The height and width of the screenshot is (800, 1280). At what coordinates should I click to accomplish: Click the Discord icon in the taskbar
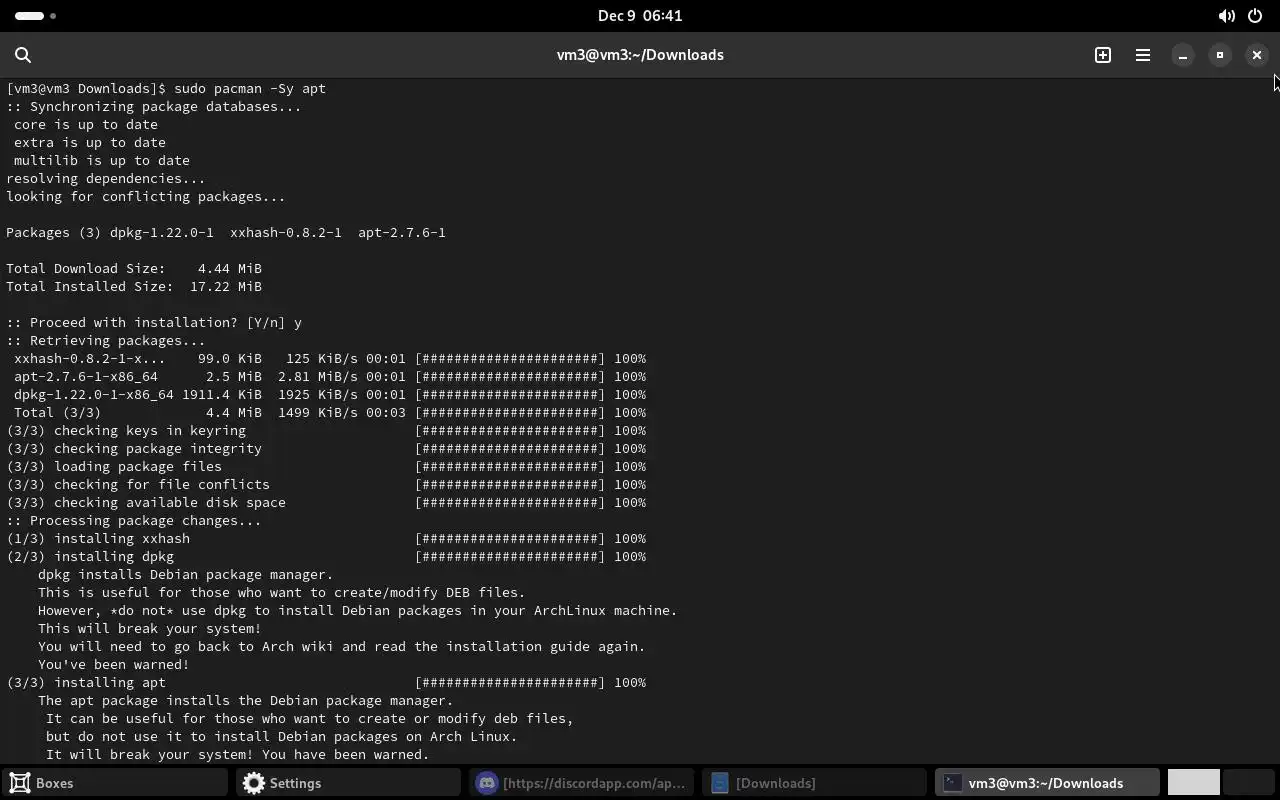tap(487, 783)
